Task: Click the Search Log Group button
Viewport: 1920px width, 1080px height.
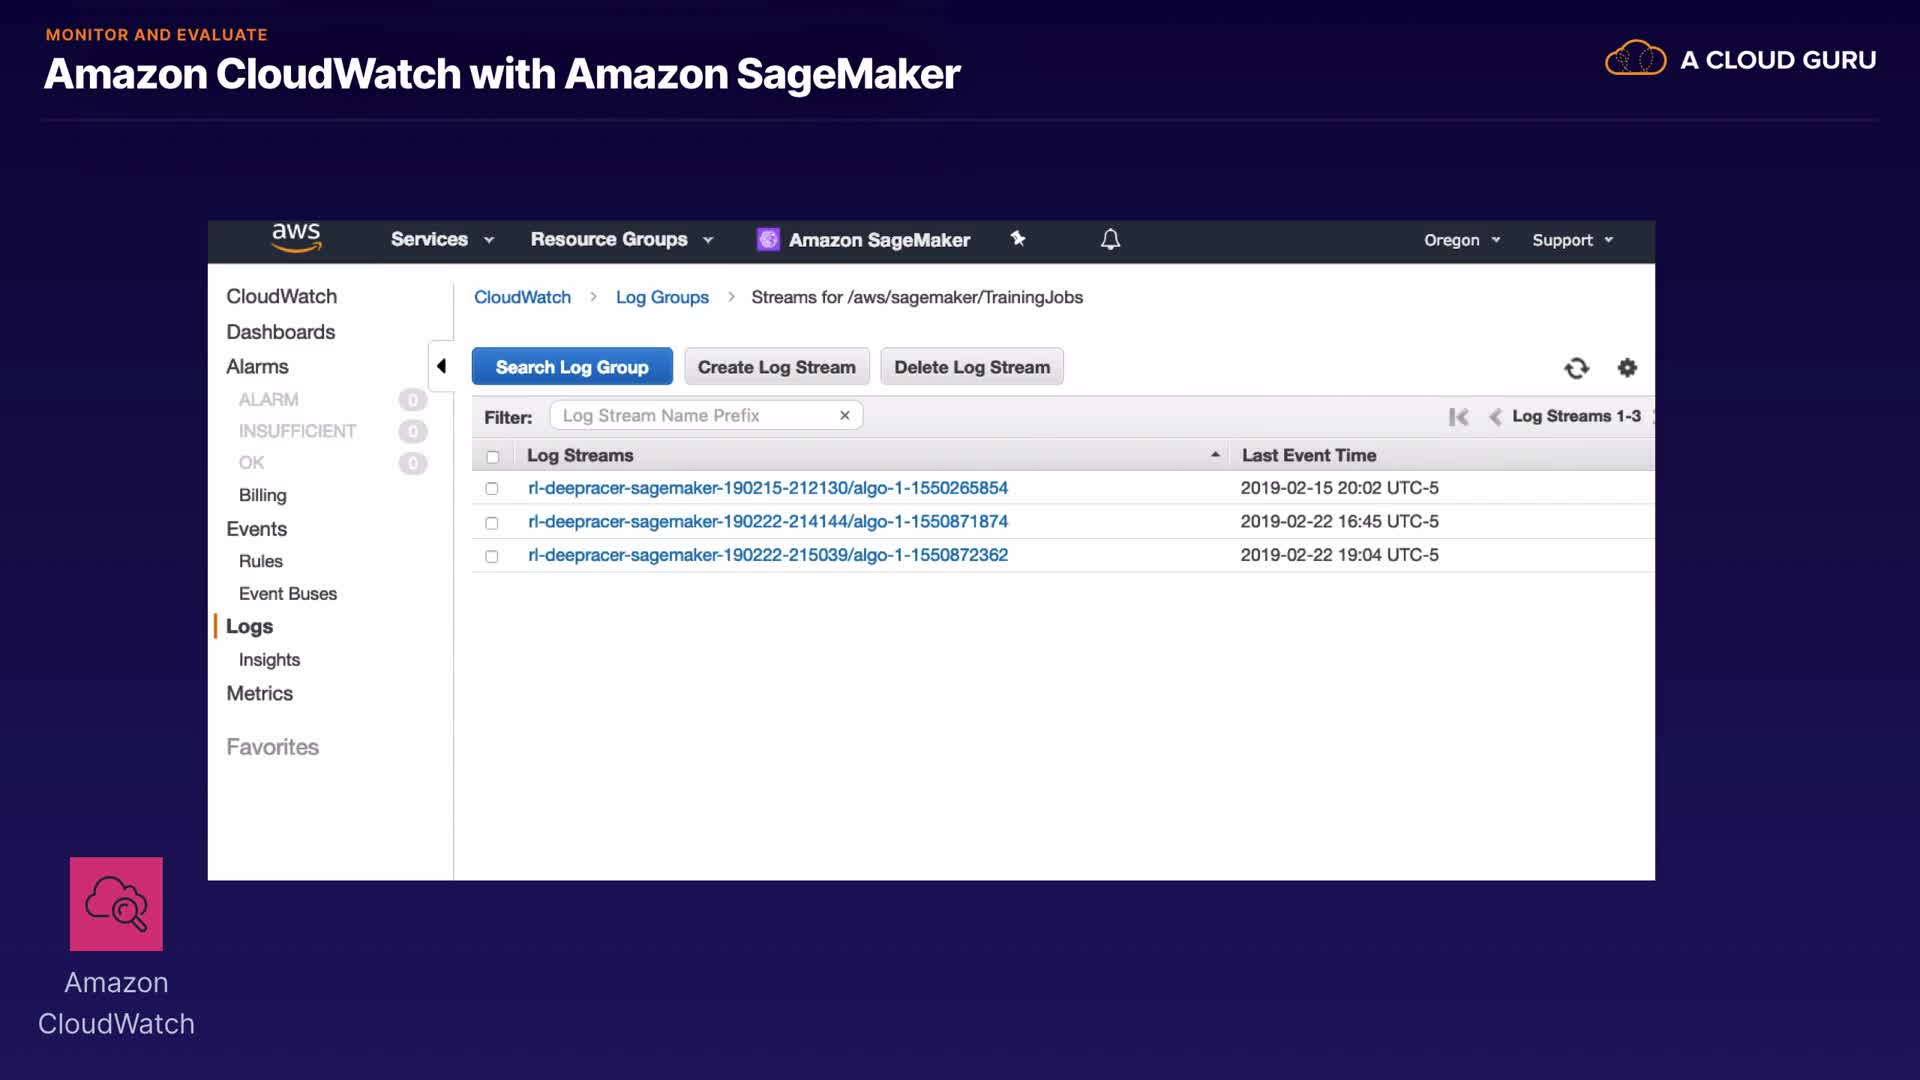Action: [x=572, y=367]
